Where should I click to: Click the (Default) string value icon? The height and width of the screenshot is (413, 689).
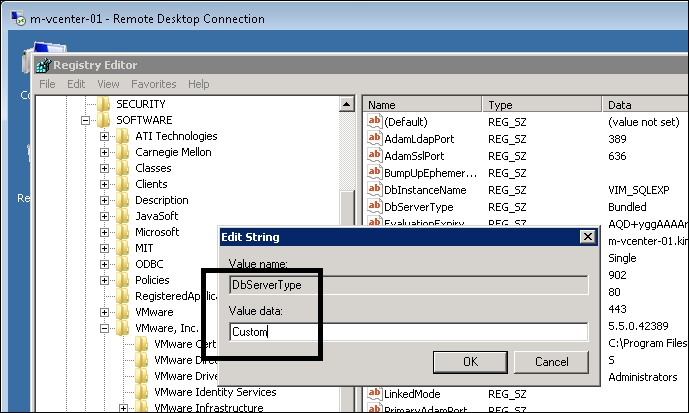click(374, 121)
